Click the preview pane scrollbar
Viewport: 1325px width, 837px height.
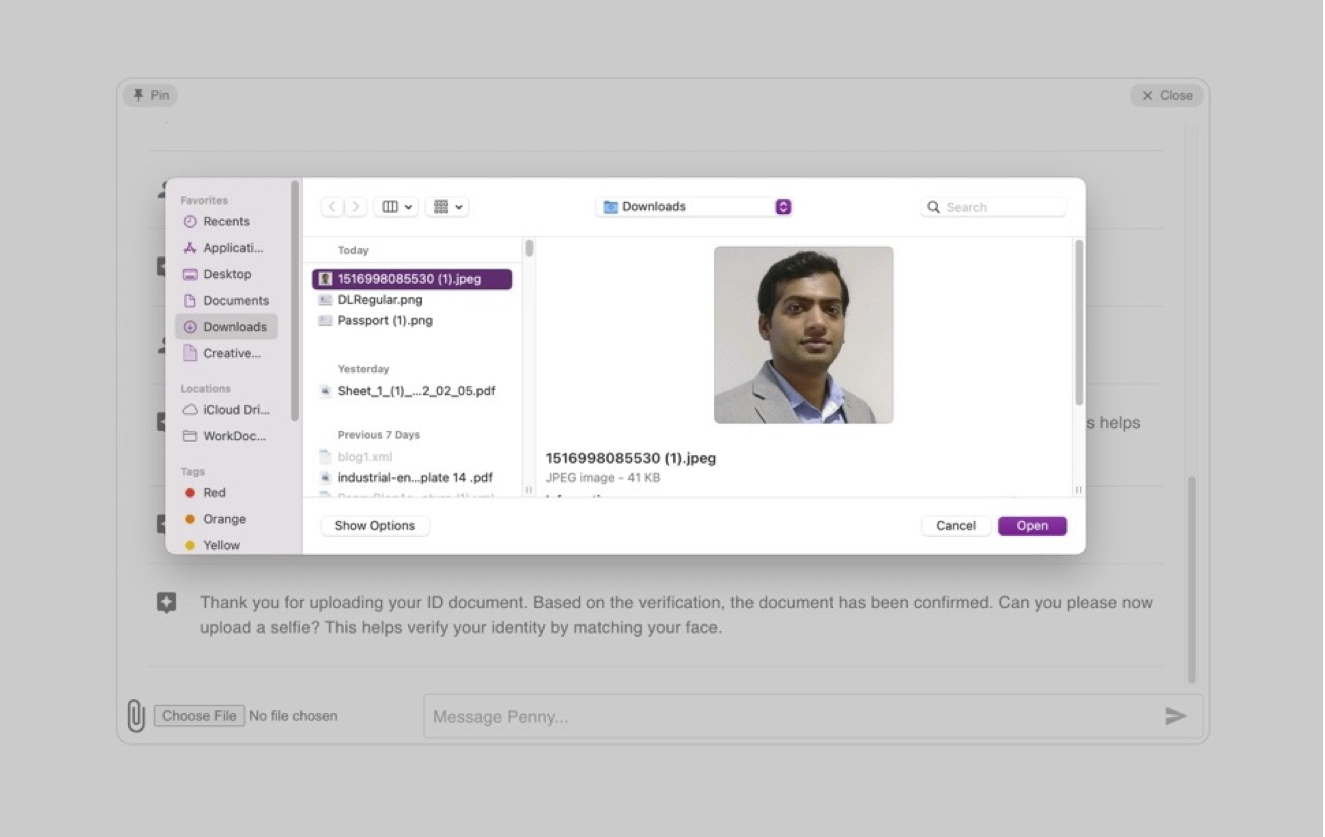click(1079, 322)
